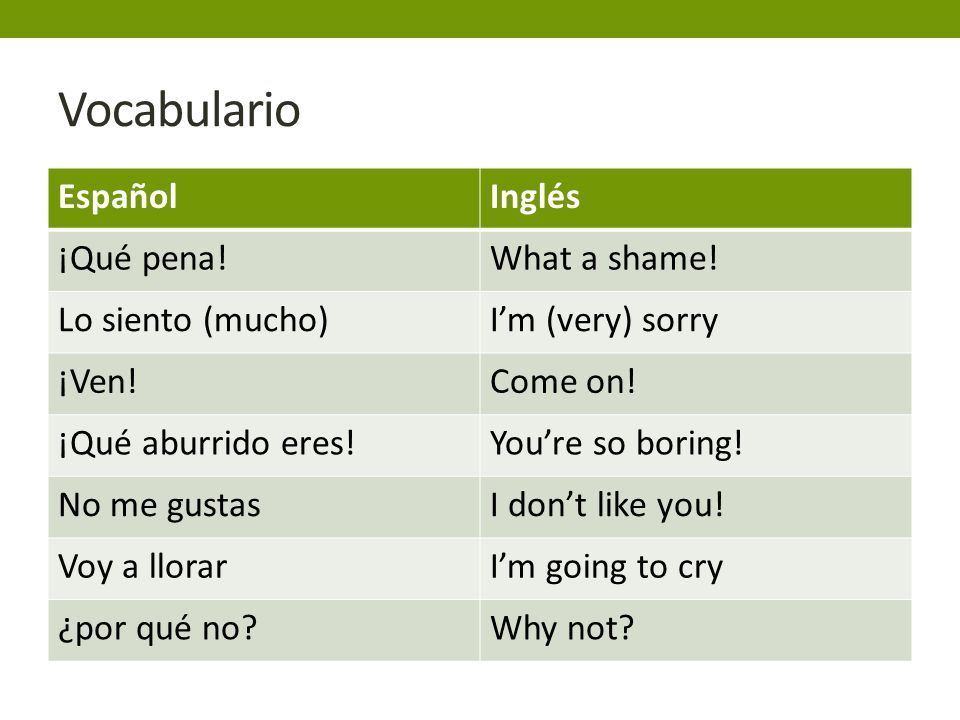Select the ¡Qué aburrido eres! cell

point(264,445)
